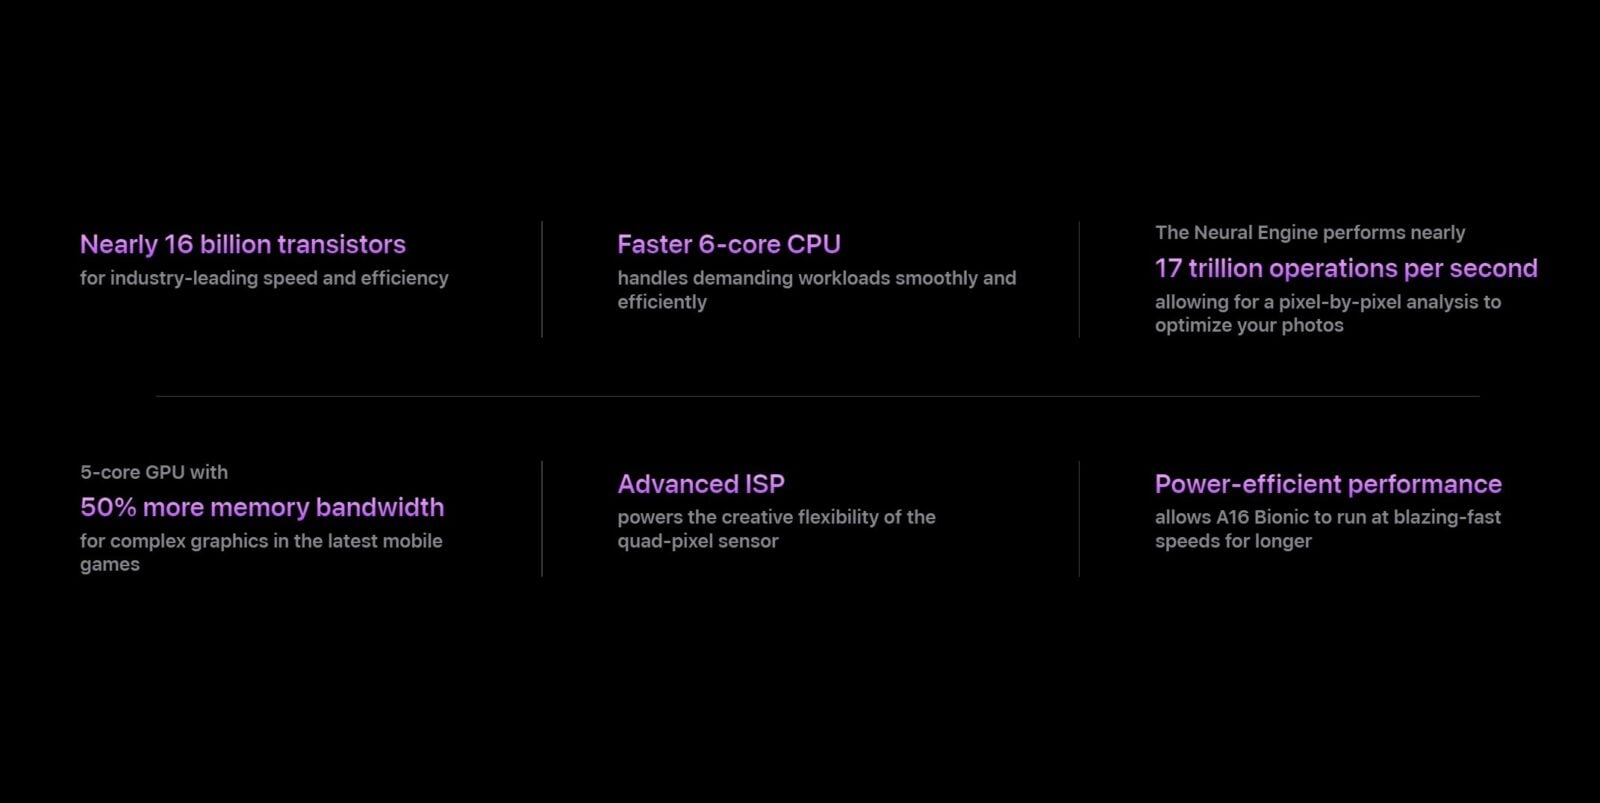Click the 'Faster 6-core CPU' heading

point(729,244)
